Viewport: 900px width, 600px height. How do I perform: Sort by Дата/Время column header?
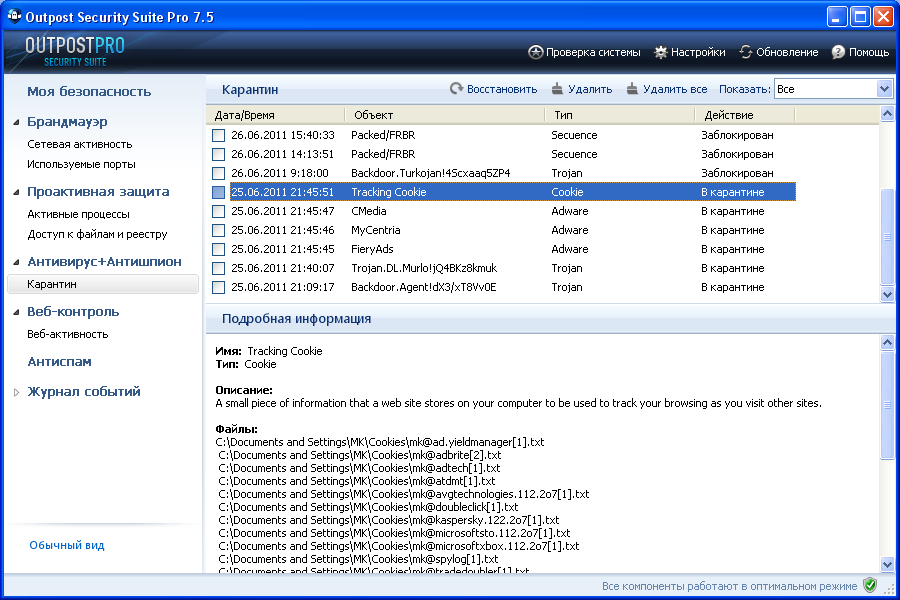276,115
